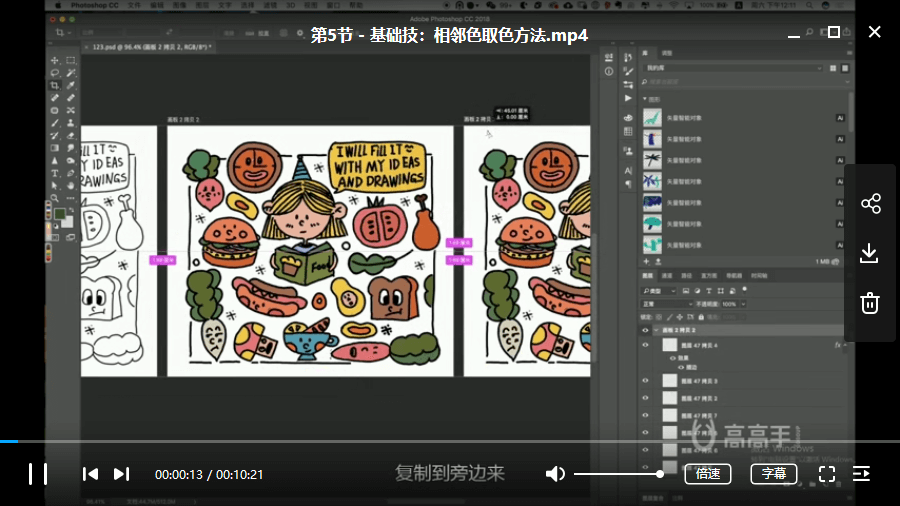Click the dark green foreground color swatch
Screen dimensions: 900x506
pyautogui.click(x=59, y=214)
